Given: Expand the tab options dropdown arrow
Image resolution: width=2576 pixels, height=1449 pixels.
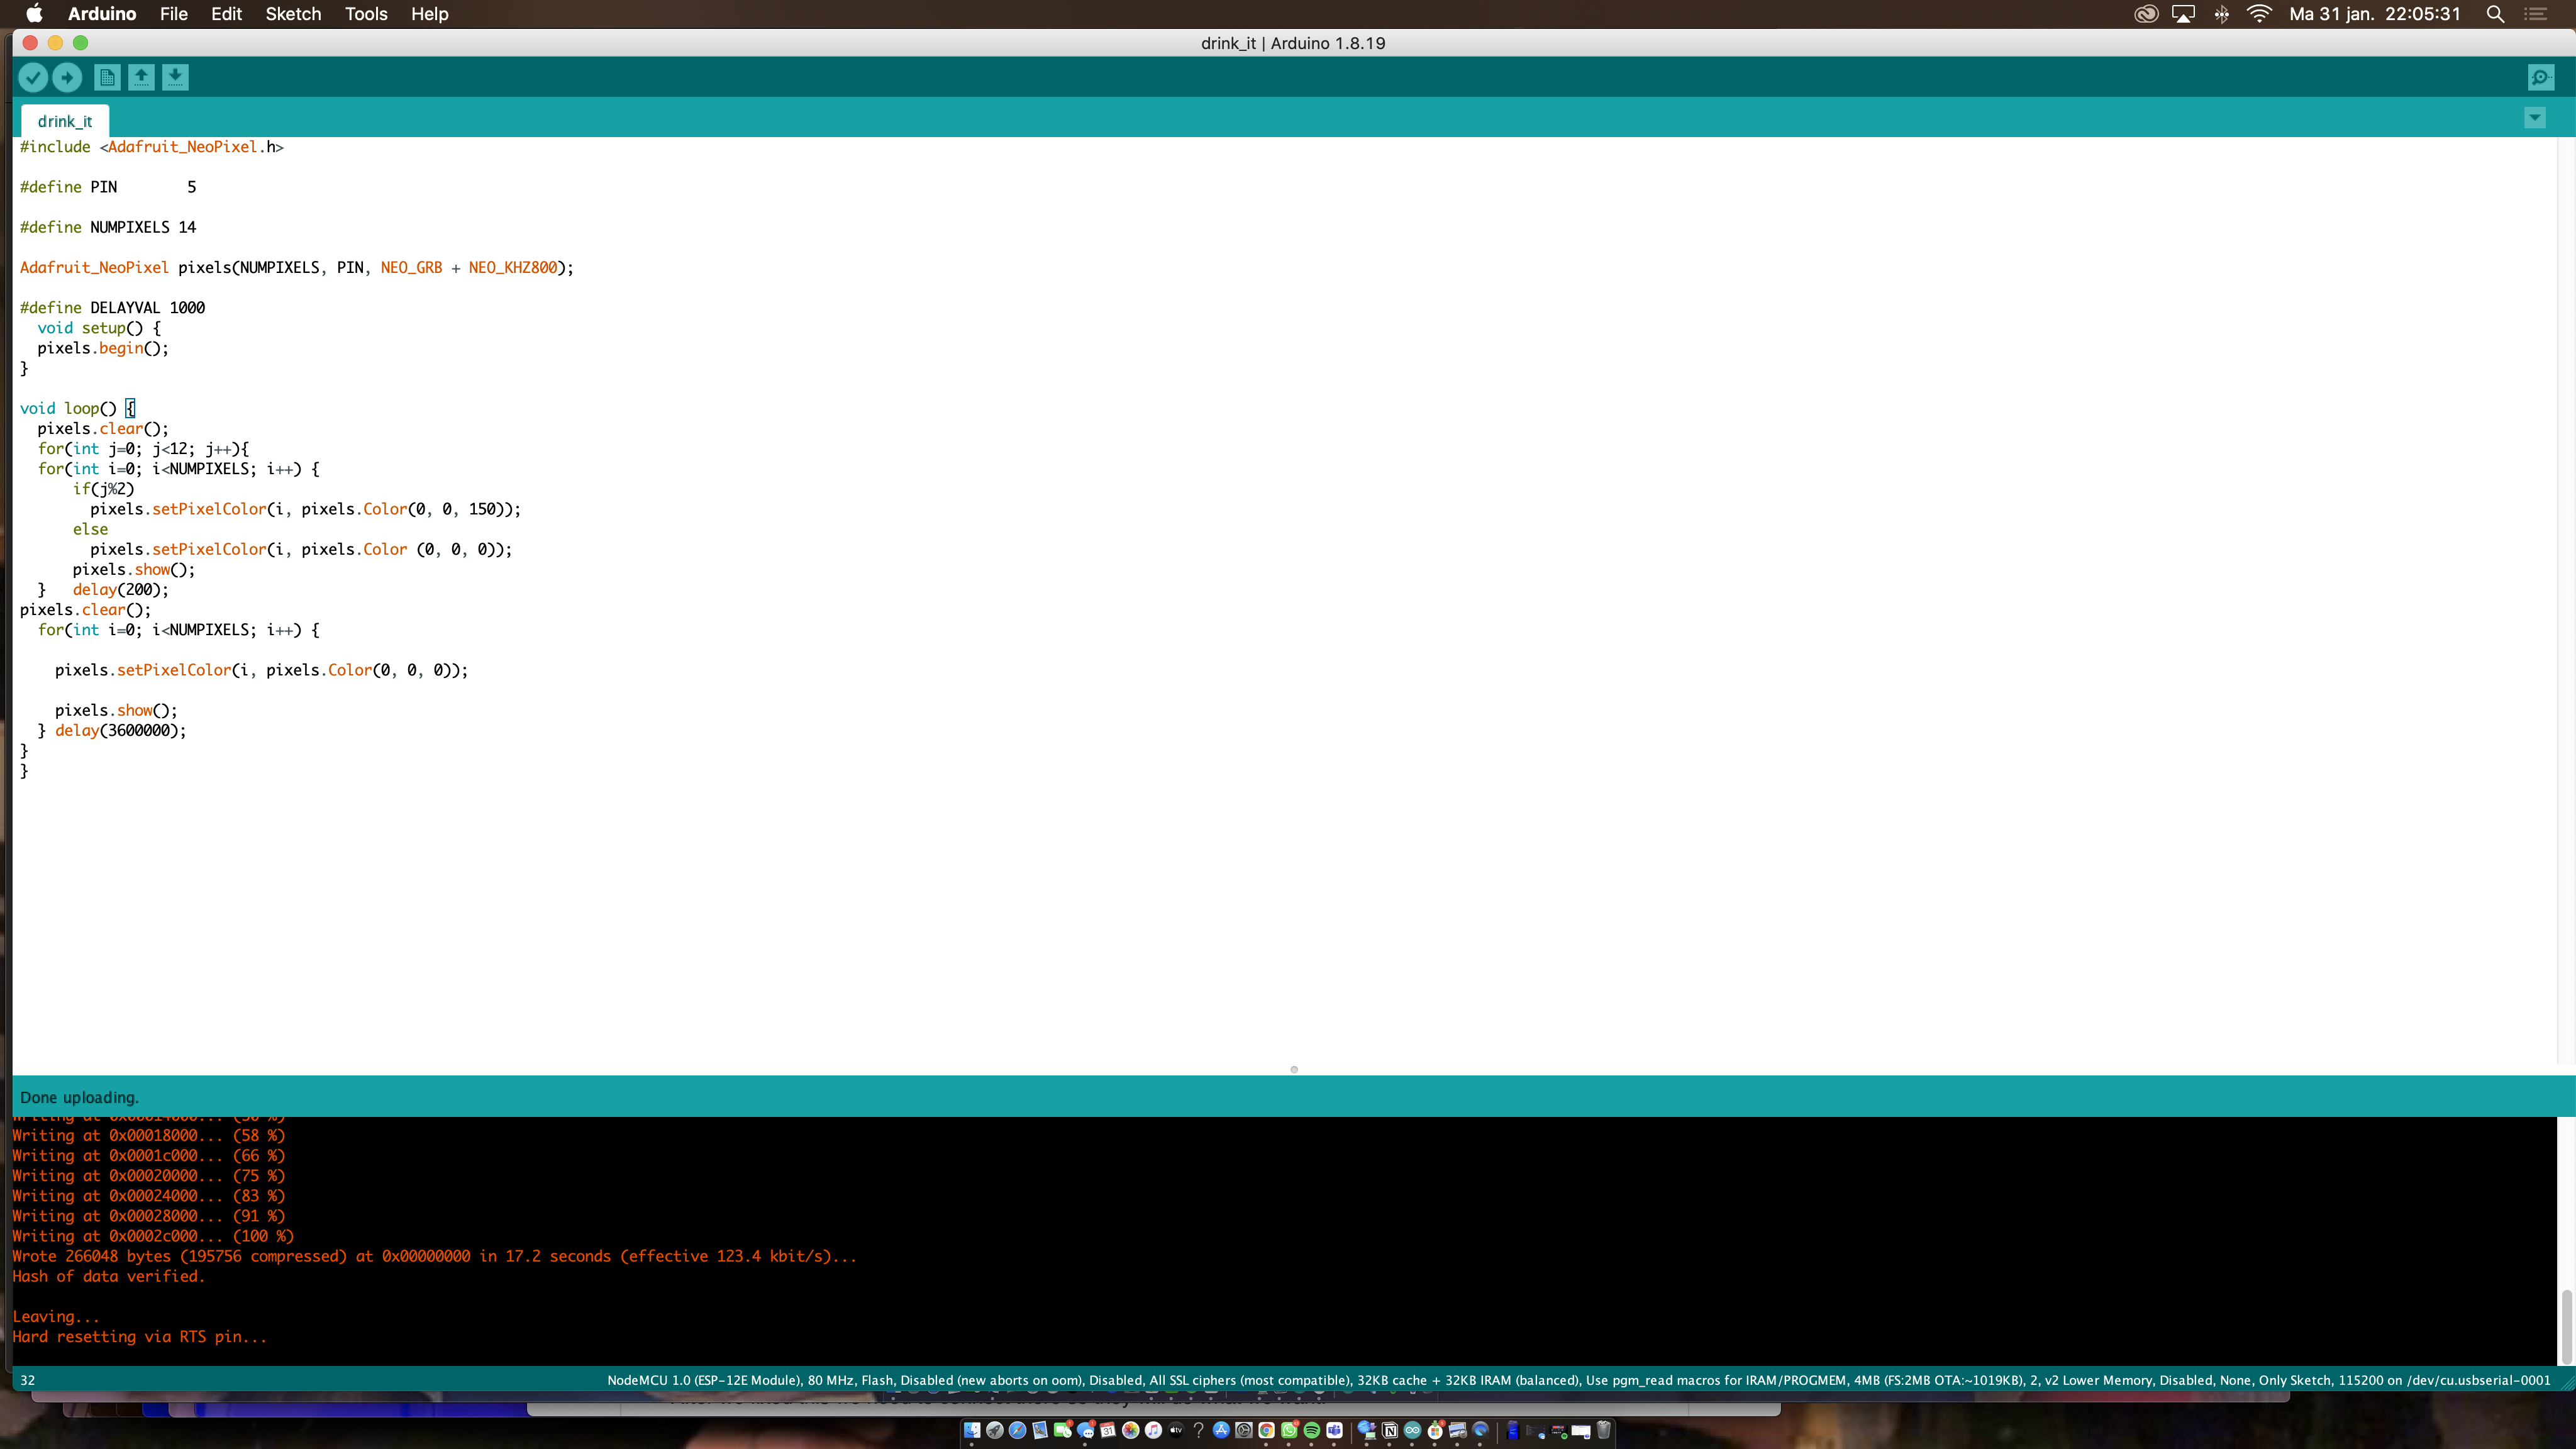Looking at the screenshot, I should [2535, 118].
